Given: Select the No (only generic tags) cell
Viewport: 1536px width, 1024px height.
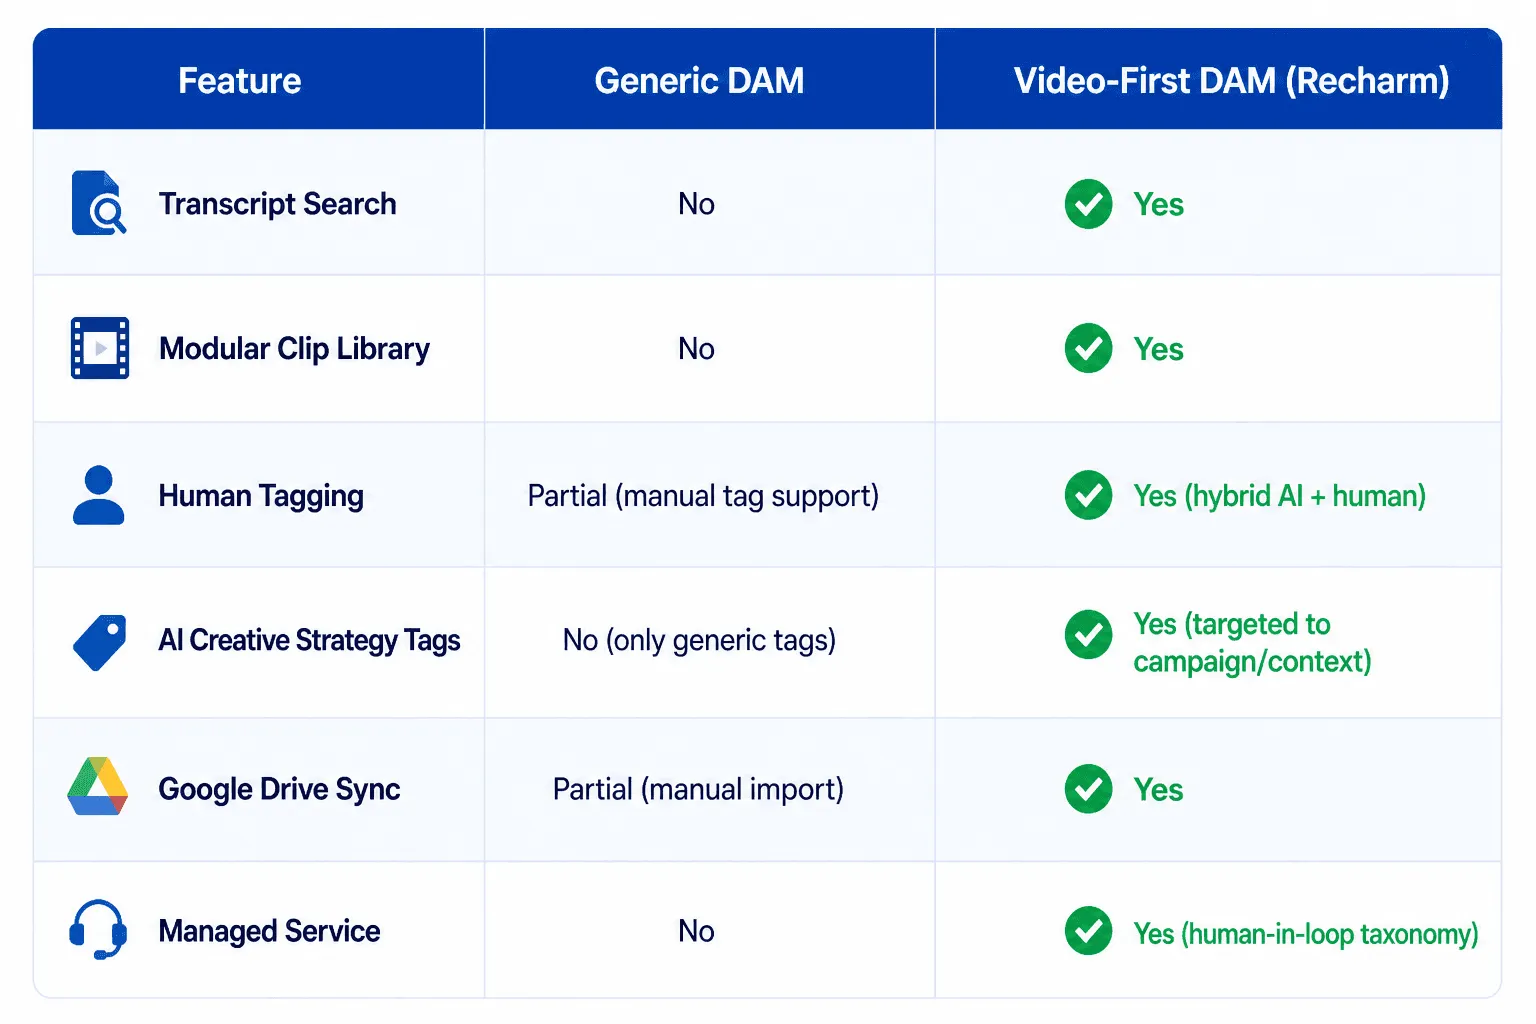Looking at the screenshot, I should pyautogui.click(x=699, y=640).
